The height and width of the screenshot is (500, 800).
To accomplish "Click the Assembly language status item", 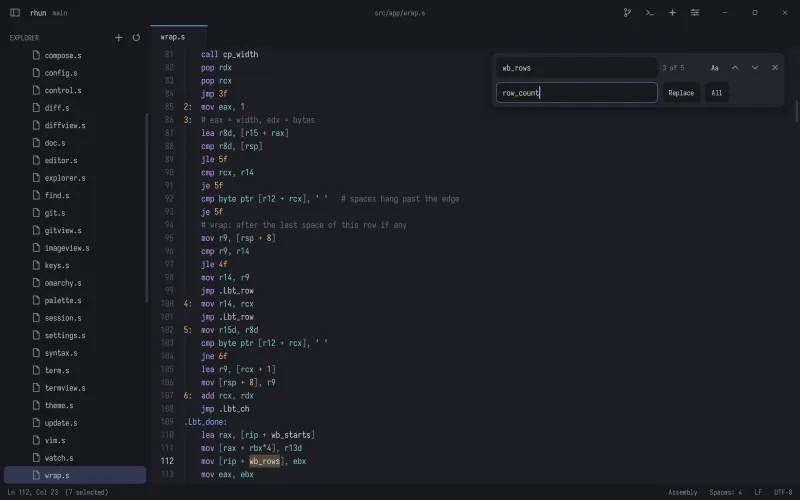I will 682,492.
